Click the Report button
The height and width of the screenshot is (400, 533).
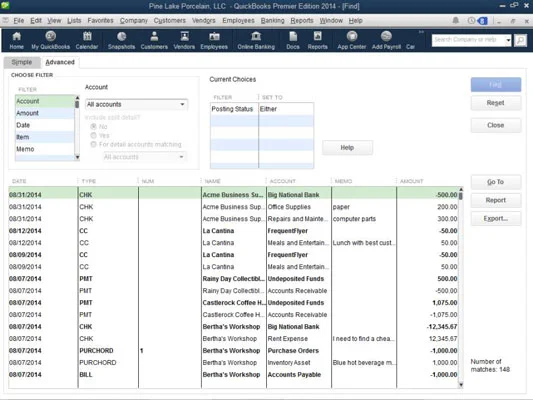click(496, 201)
